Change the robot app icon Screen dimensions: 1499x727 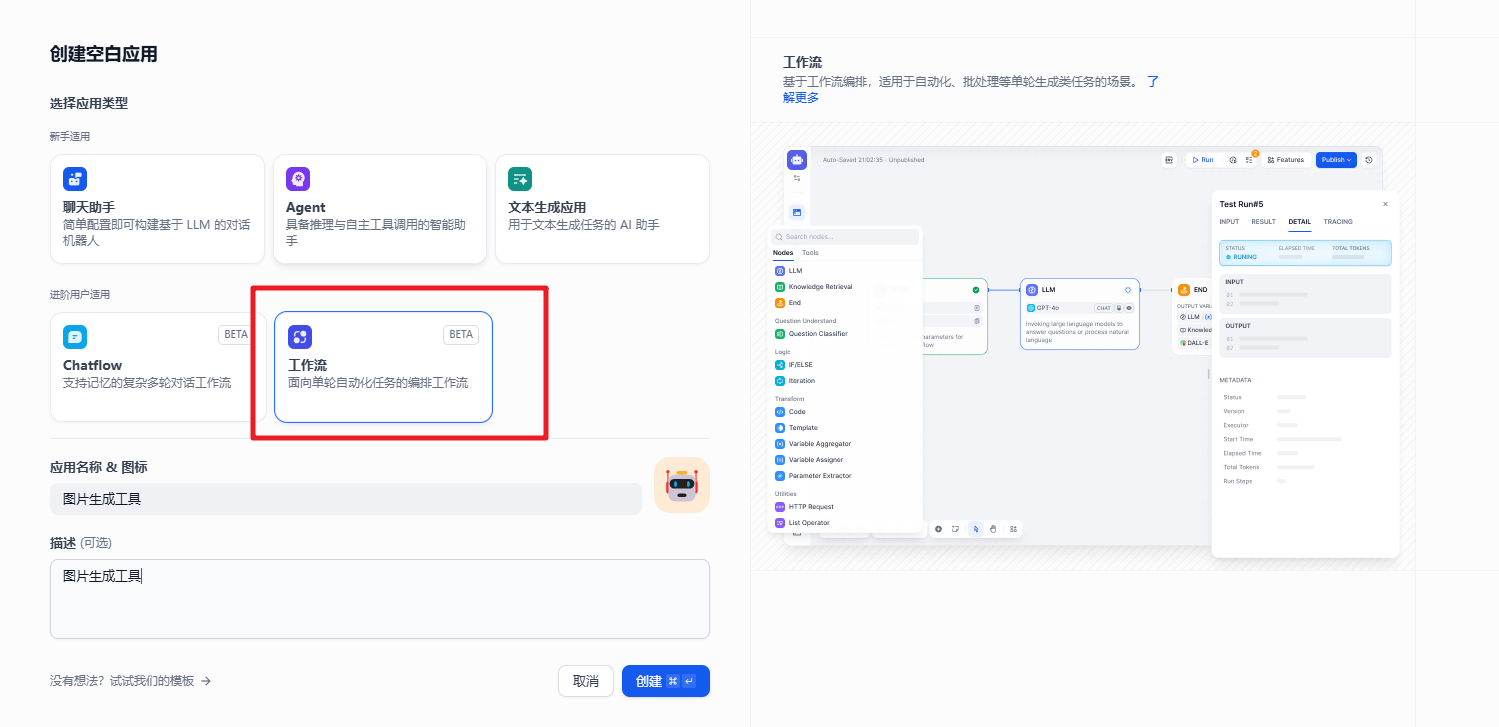point(682,485)
